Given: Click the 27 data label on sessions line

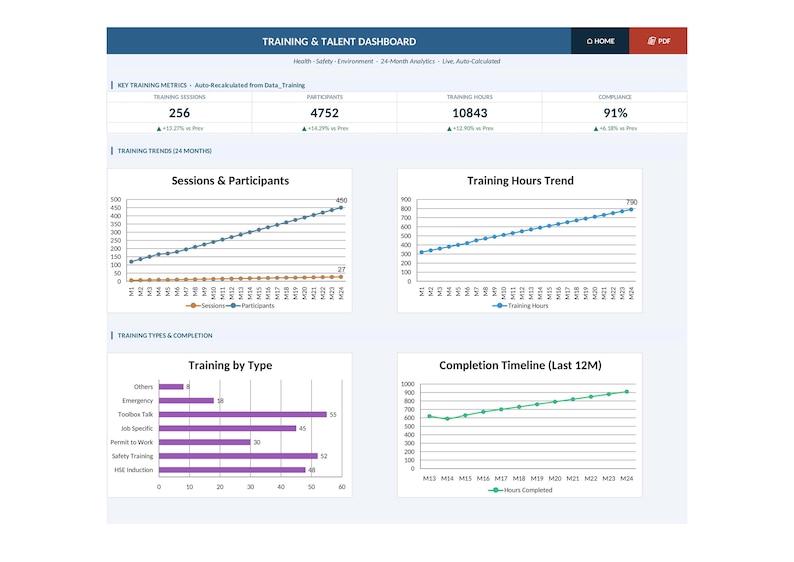Looking at the screenshot, I should (x=341, y=270).
